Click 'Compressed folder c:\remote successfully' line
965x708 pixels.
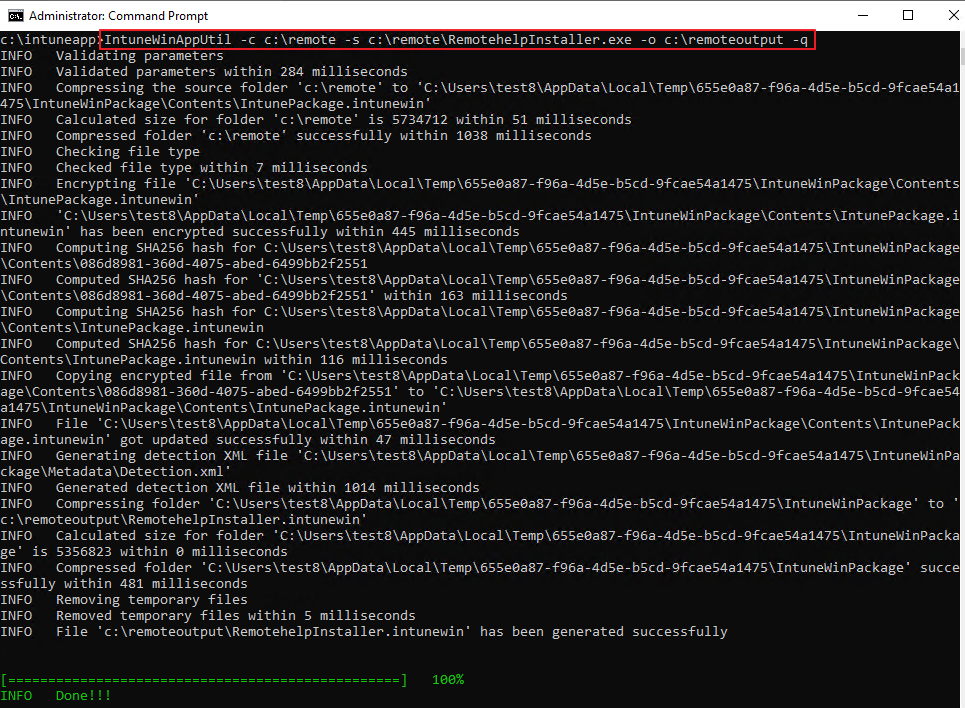pyautogui.click(x=295, y=136)
